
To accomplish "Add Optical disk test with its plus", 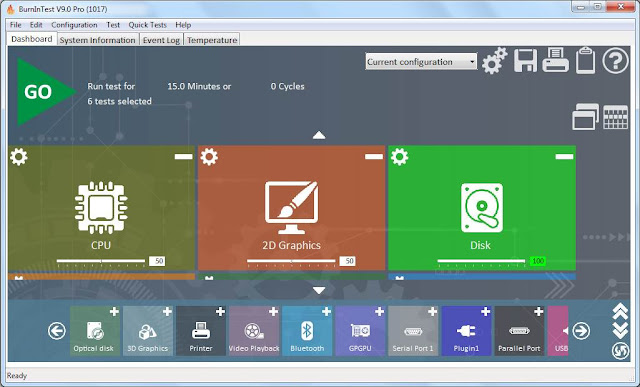I will (x=114, y=312).
